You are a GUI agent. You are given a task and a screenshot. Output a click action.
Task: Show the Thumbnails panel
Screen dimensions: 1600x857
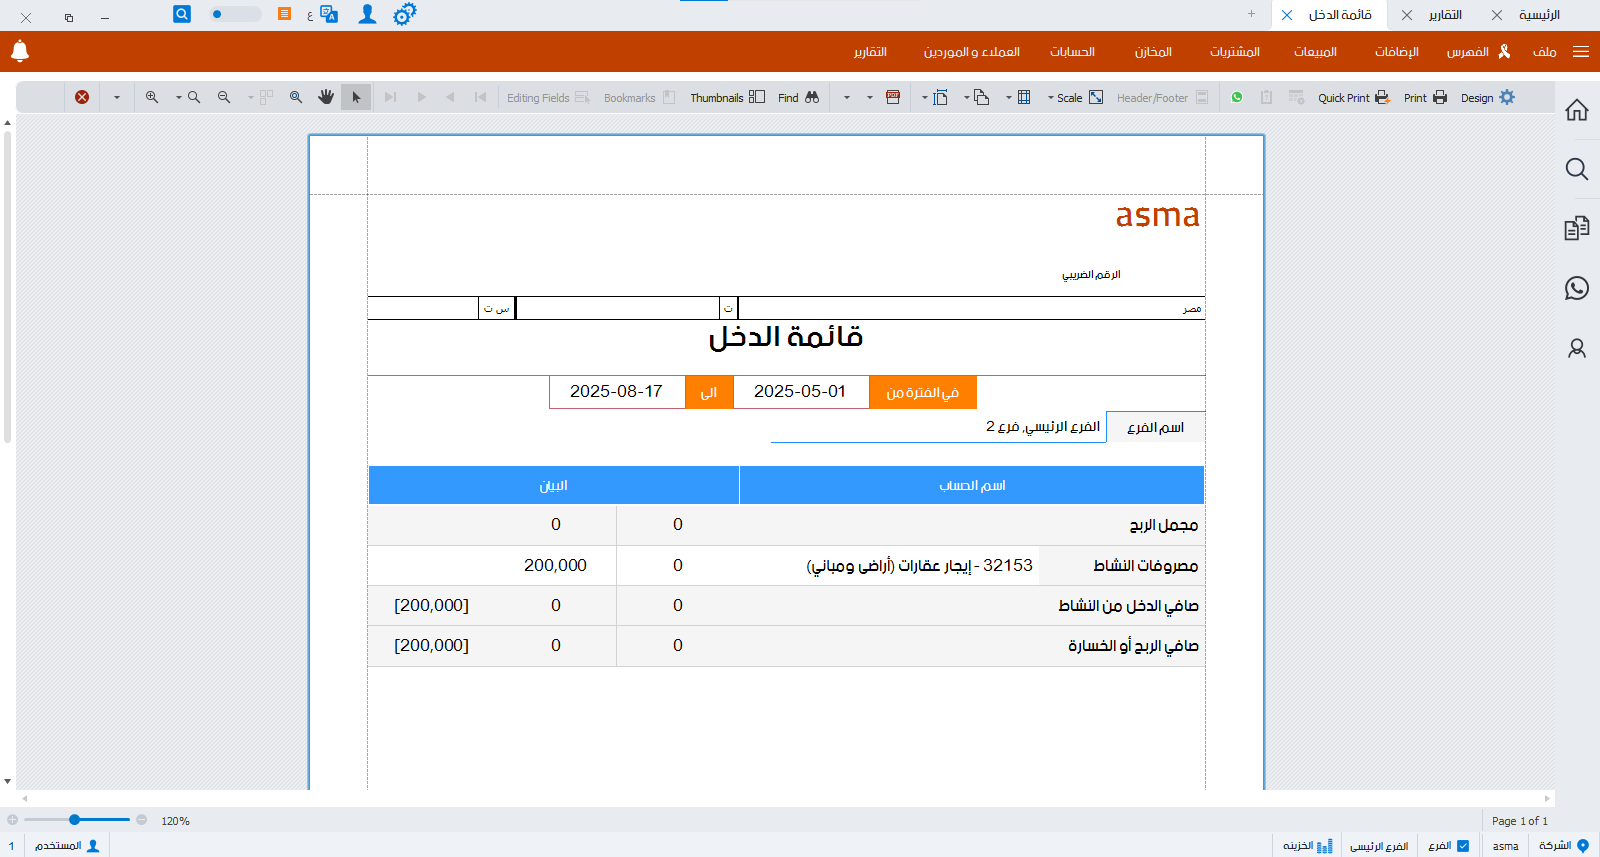click(727, 97)
